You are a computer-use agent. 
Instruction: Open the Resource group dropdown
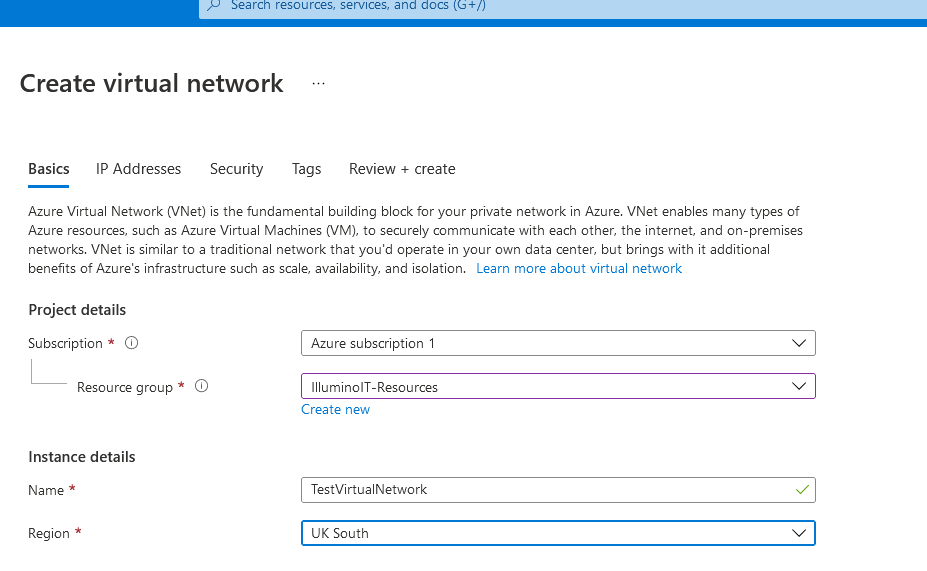(x=558, y=387)
